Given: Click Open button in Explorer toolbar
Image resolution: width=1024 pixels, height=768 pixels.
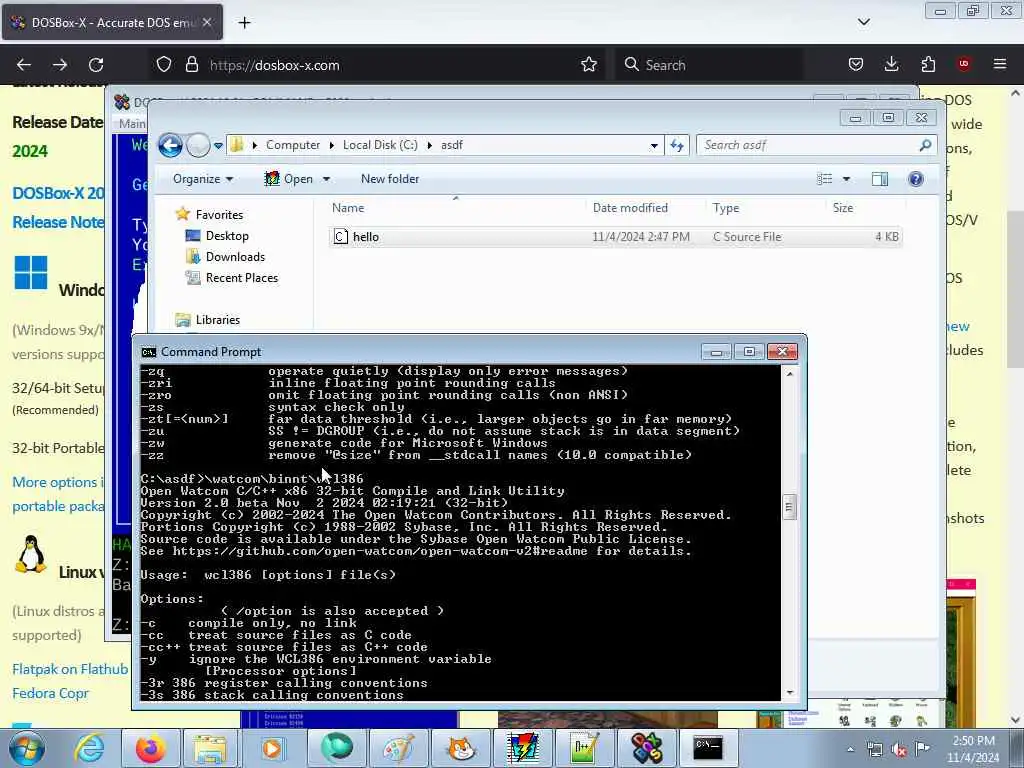Looking at the screenshot, I should (x=289, y=179).
